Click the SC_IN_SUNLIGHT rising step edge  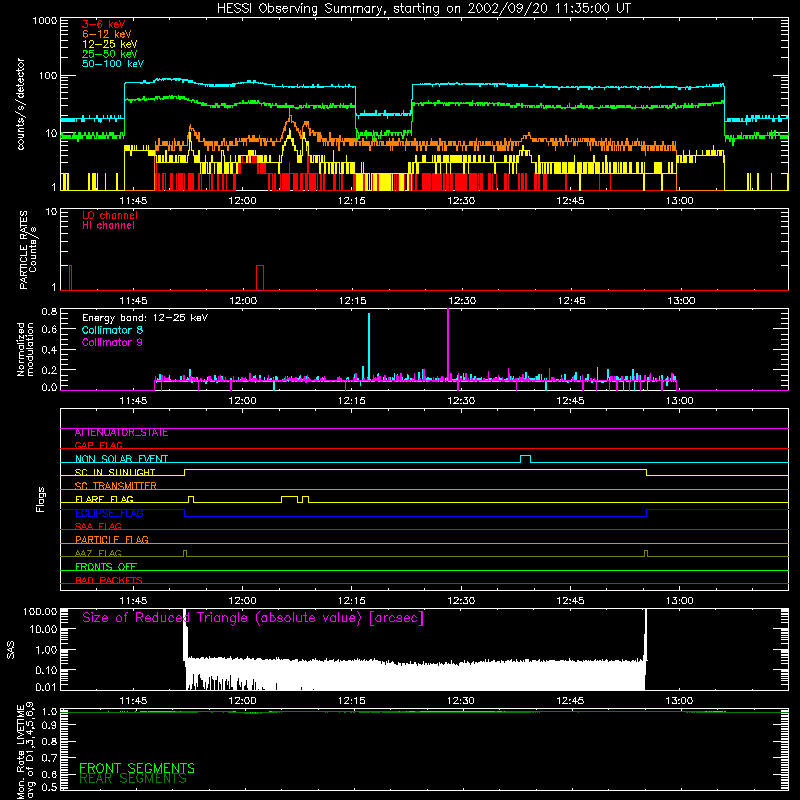pos(184,472)
